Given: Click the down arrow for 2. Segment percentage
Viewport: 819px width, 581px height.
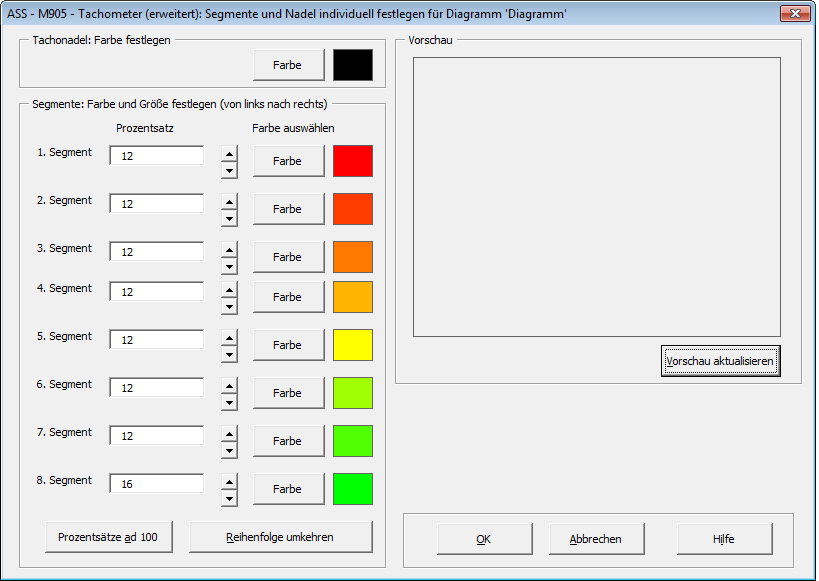Looking at the screenshot, I should click(x=230, y=218).
